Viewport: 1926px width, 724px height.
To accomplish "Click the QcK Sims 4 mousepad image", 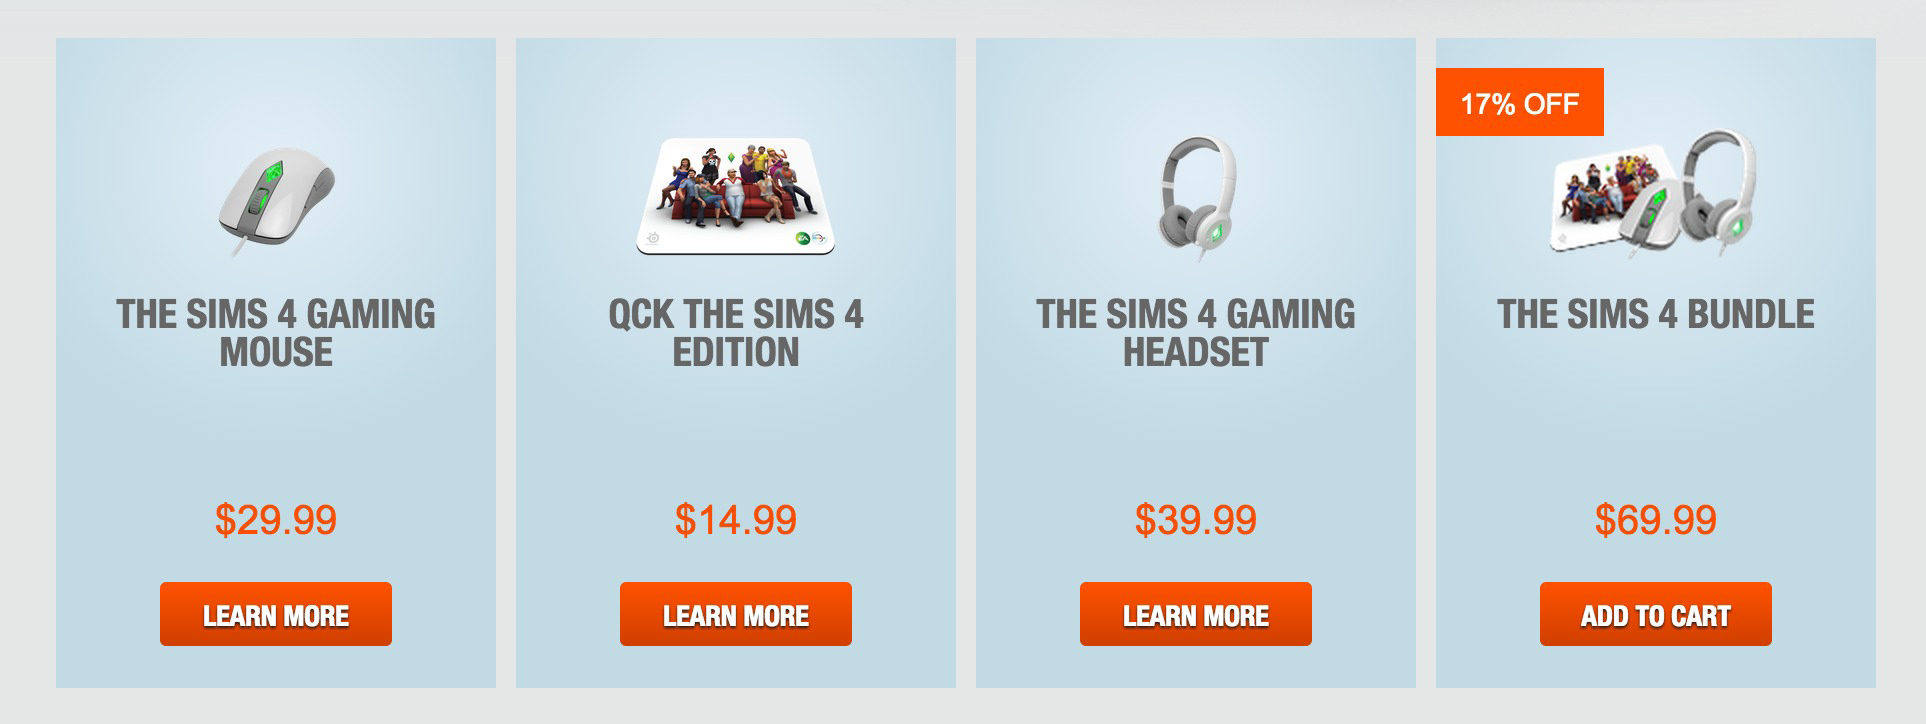I will point(736,195).
